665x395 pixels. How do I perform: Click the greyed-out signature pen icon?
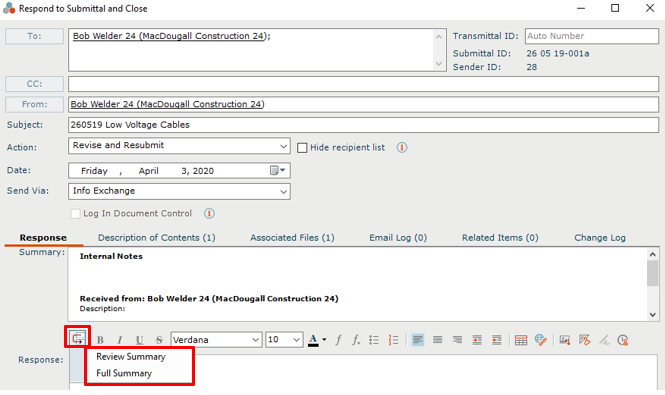tap(604, 340)
